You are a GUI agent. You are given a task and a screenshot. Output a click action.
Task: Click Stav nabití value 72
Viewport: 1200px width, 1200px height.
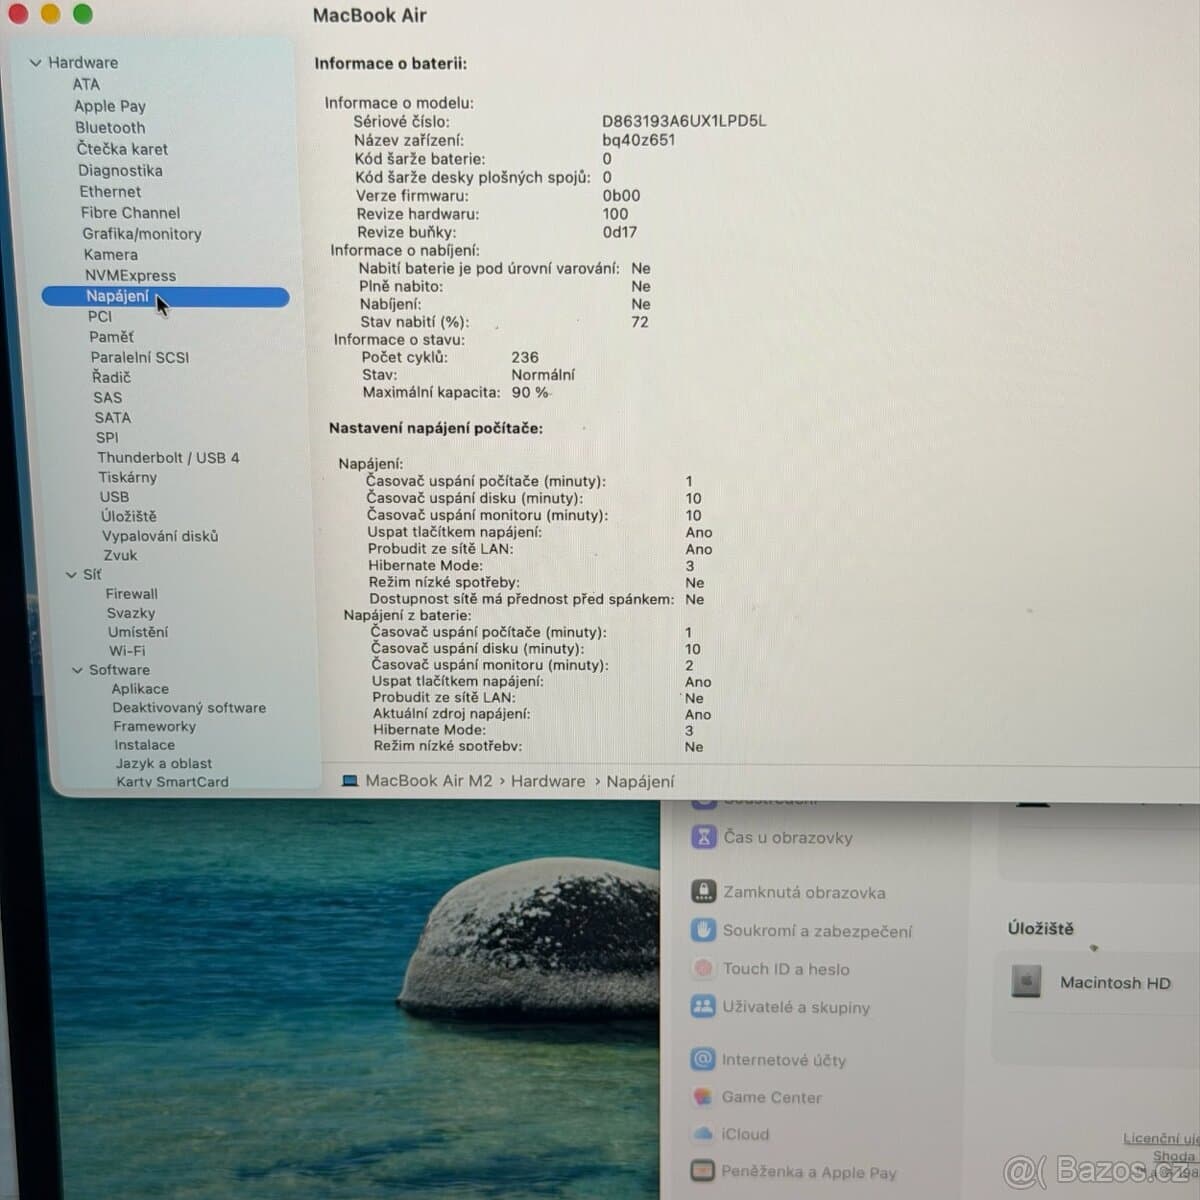(640, 322)
